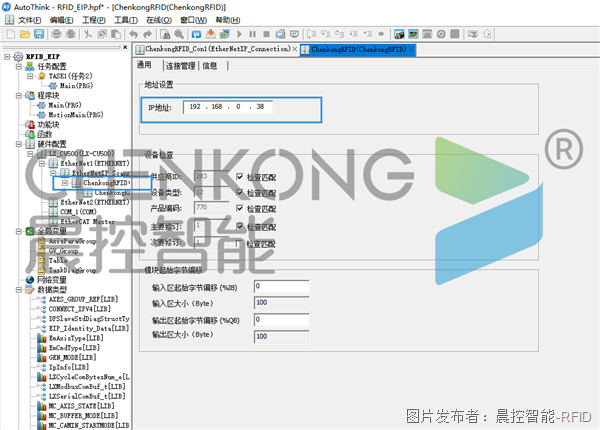Screen dimensions: 600x430
Task: Click the blue compile icon in toolbar
Action: coord(196,34)
